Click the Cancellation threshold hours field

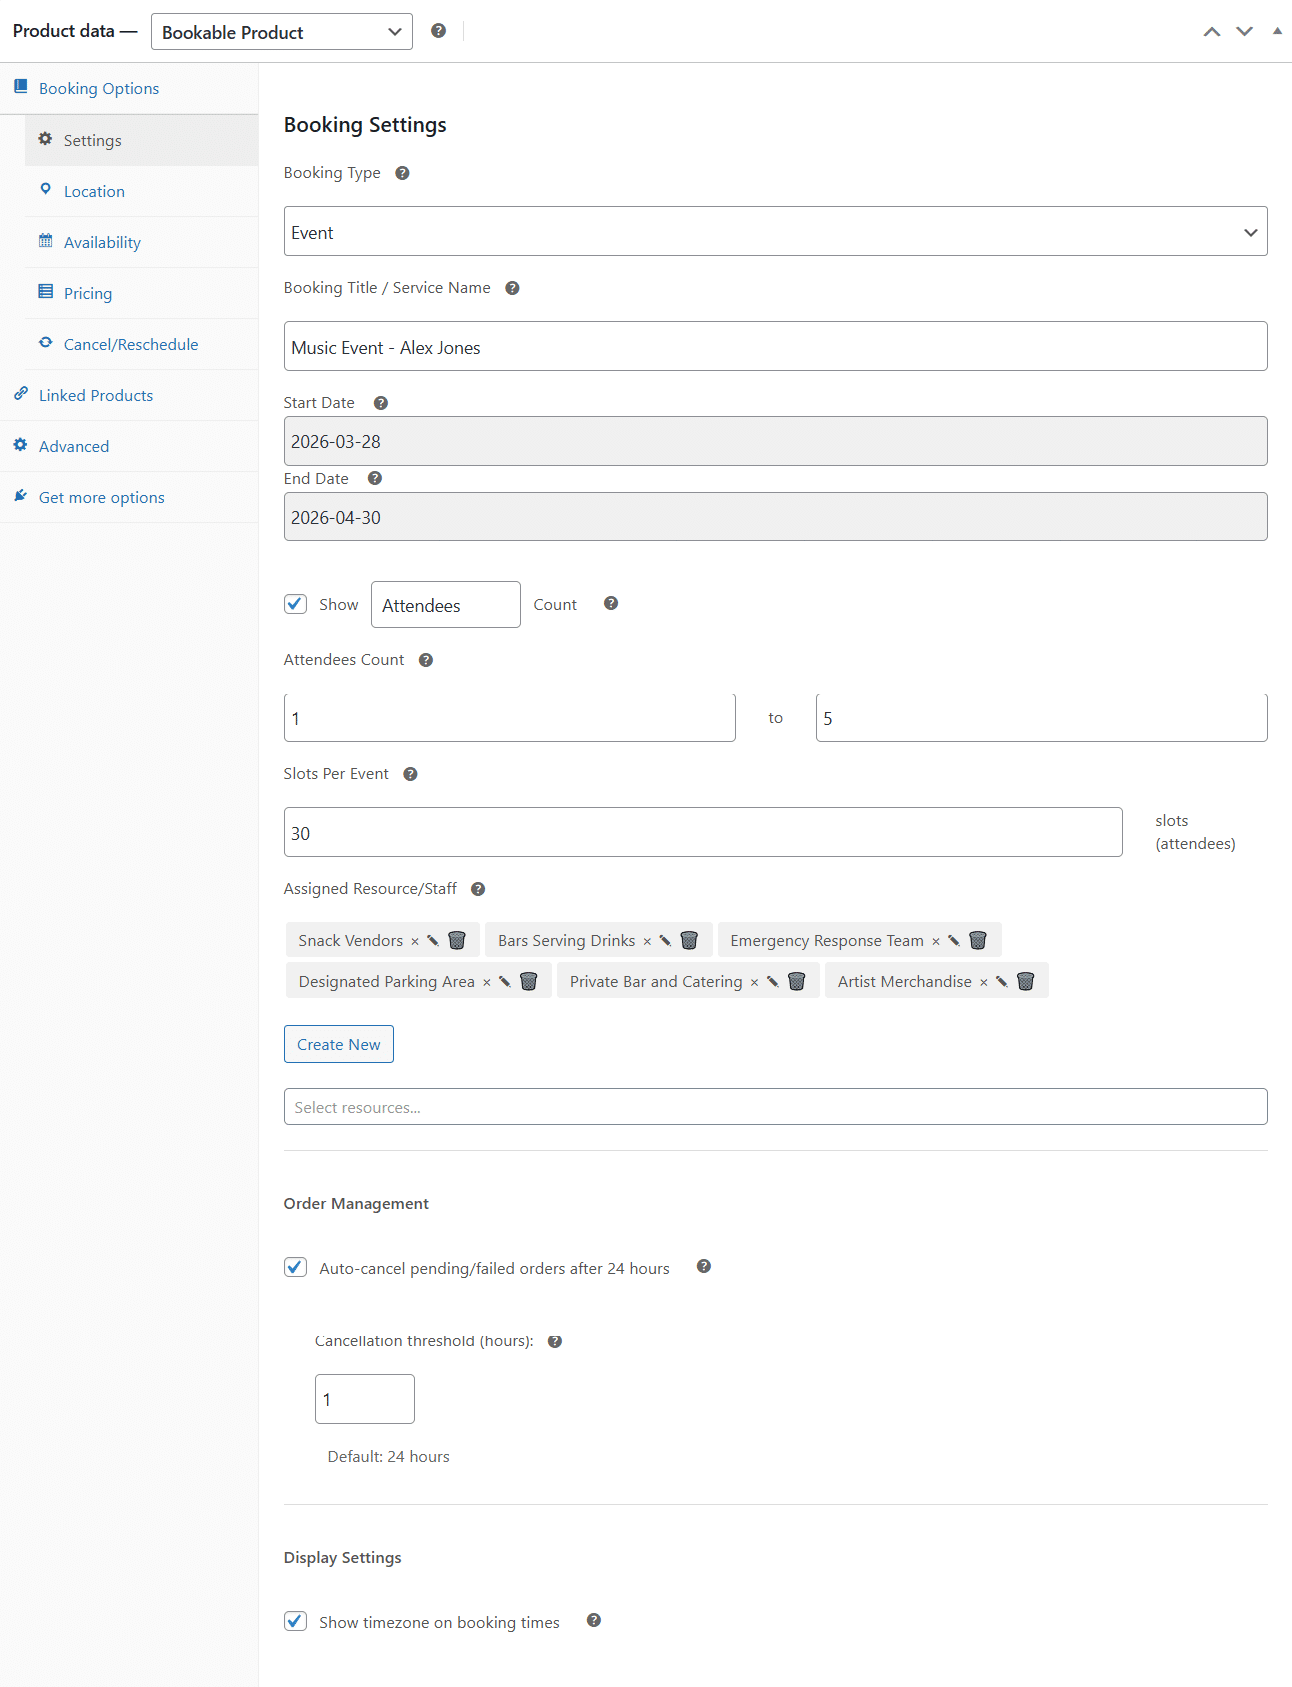point(365,1399)
